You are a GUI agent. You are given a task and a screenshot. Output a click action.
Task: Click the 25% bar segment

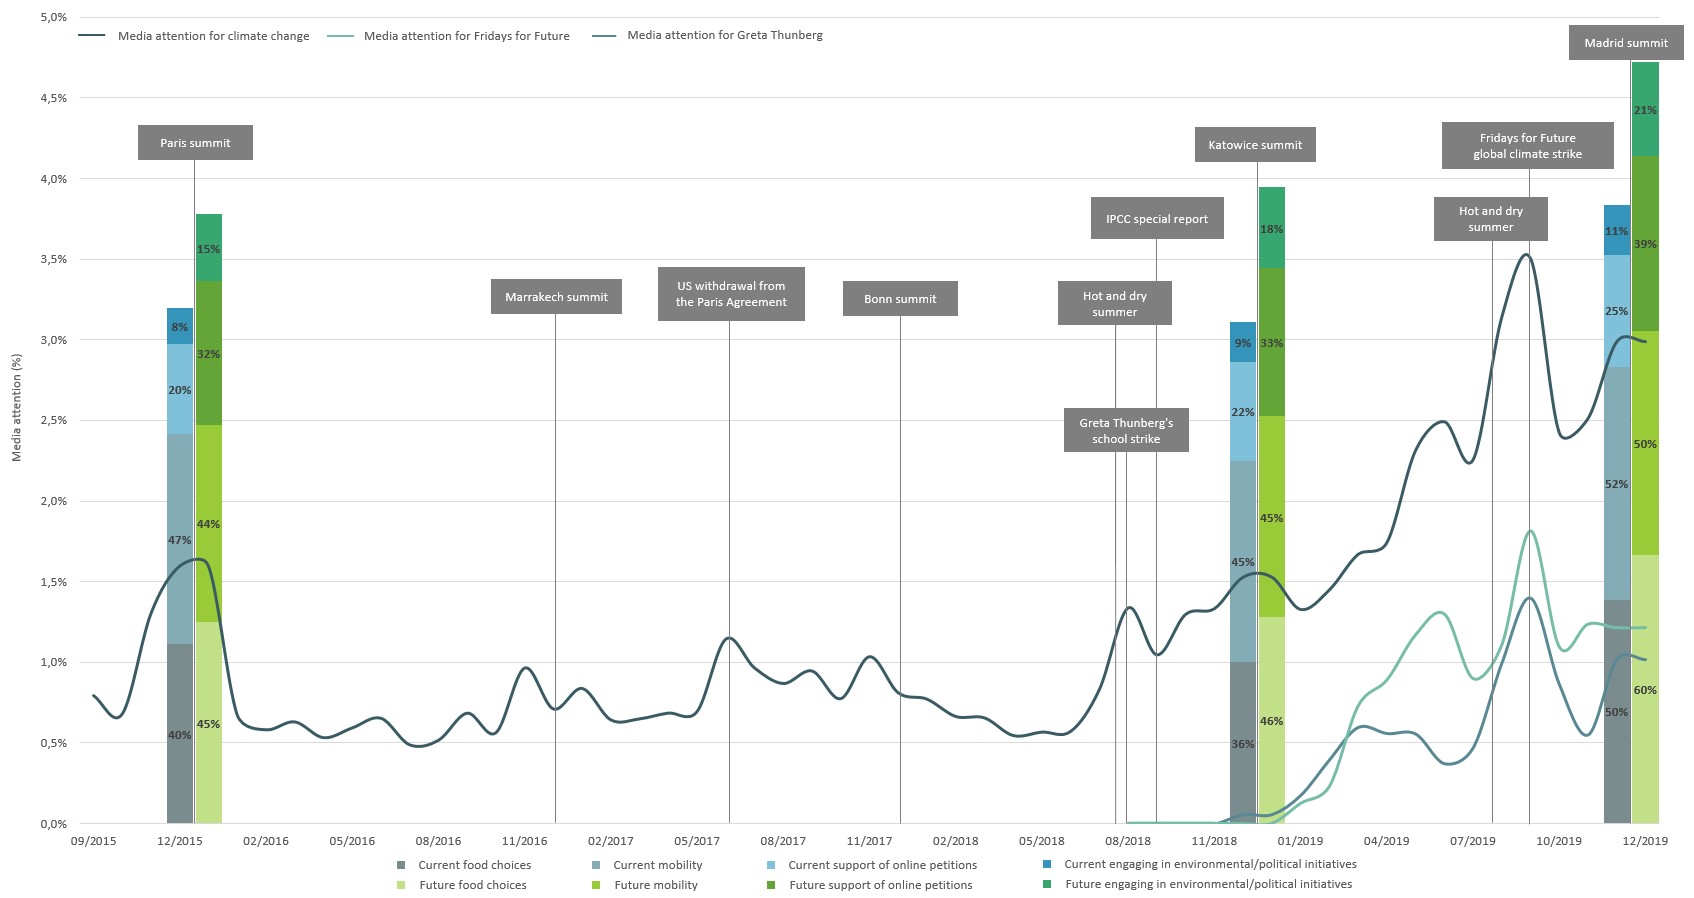[x=1617, y=311]
